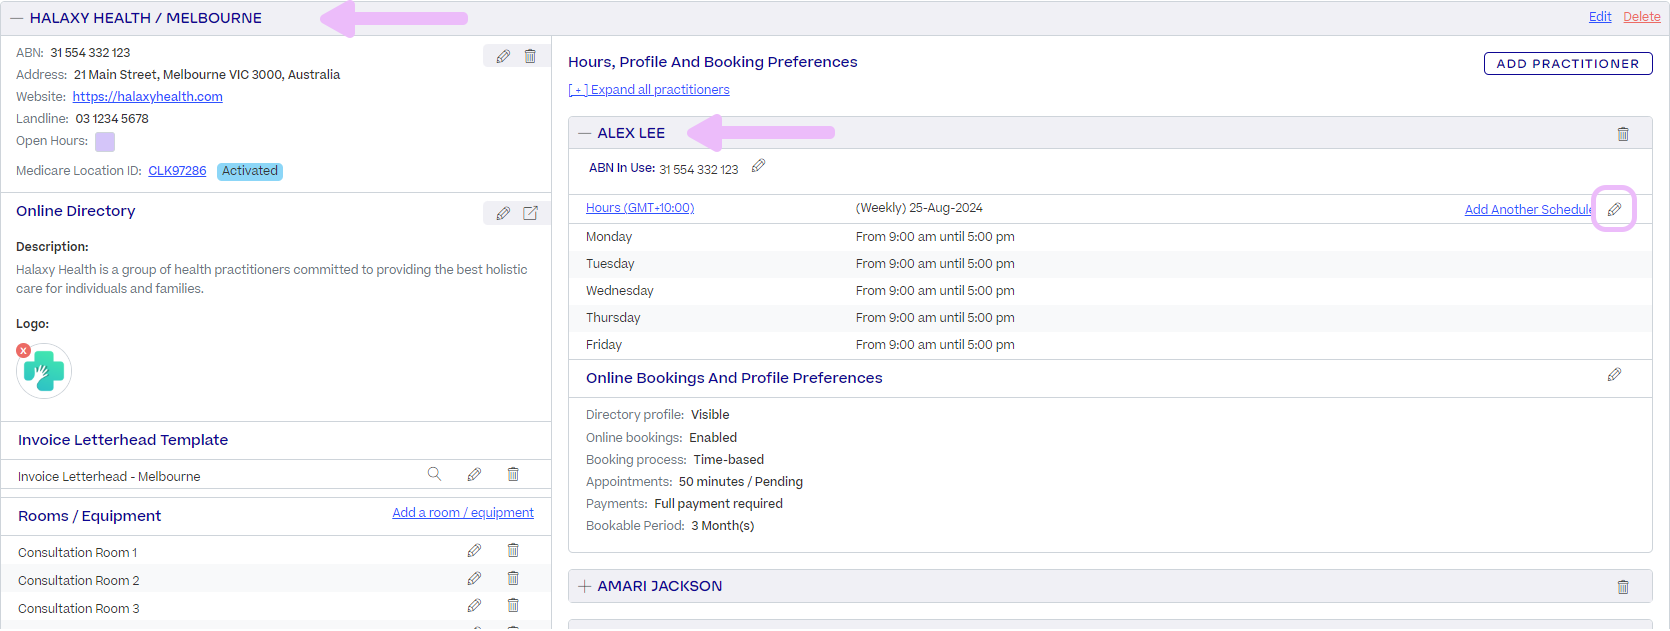Click the landline number 03 1234 5678

(112, 119)
